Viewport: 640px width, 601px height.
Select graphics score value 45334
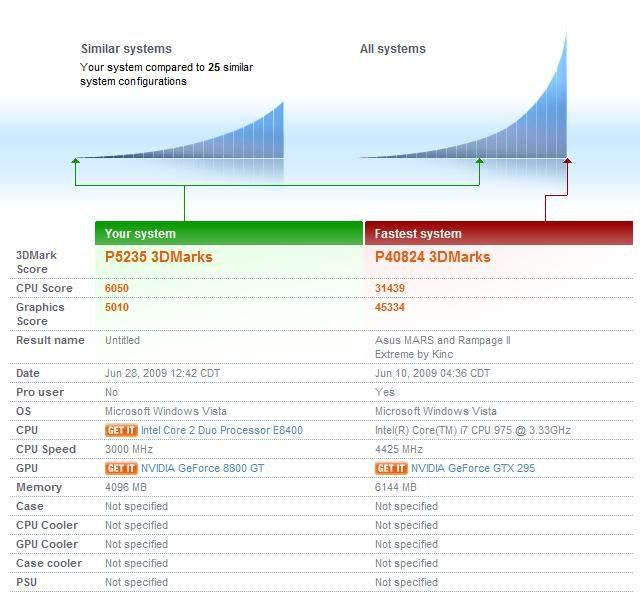pyautogui.click(x=390, y=307)
